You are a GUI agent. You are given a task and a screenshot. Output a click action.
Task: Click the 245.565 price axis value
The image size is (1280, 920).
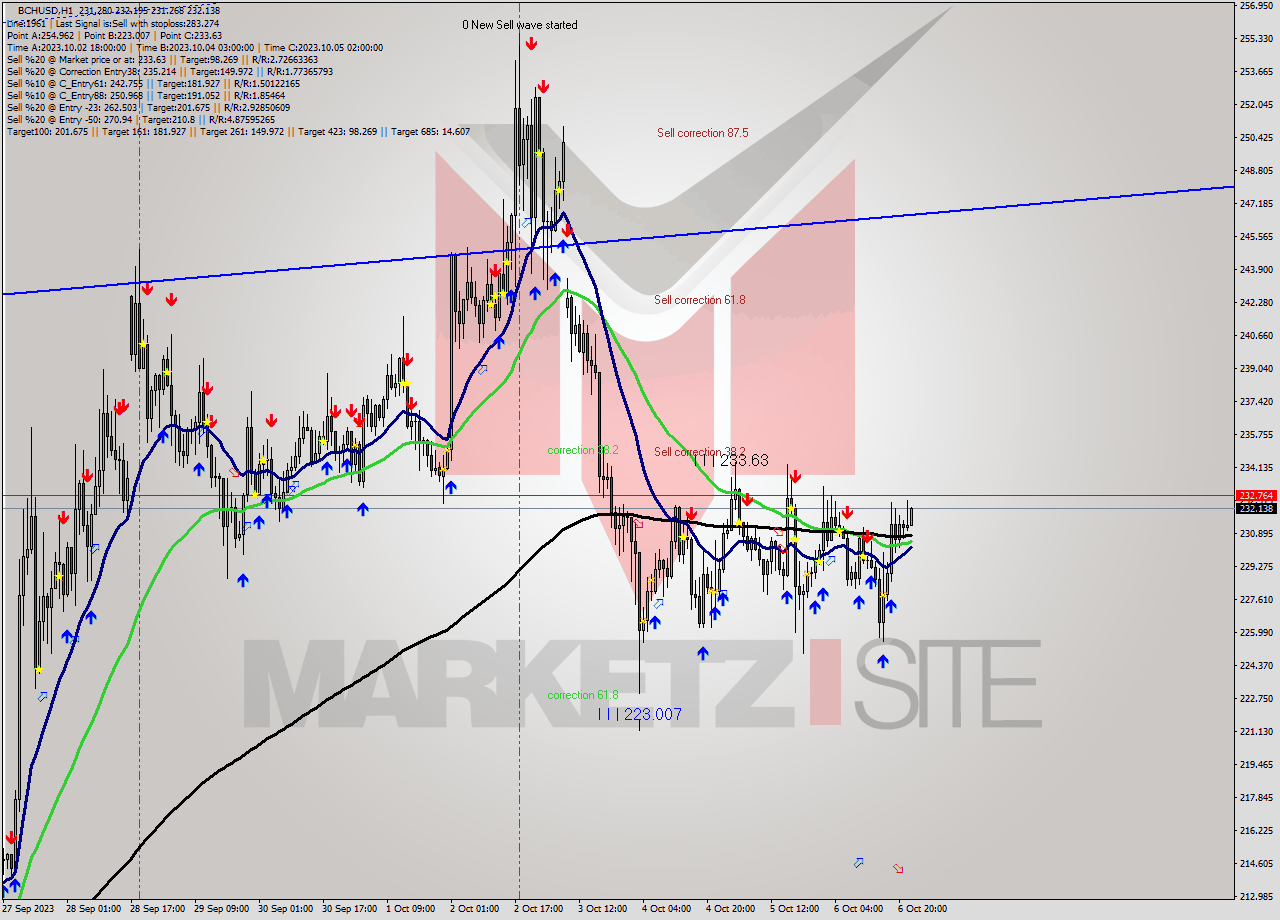point(1256,237)
